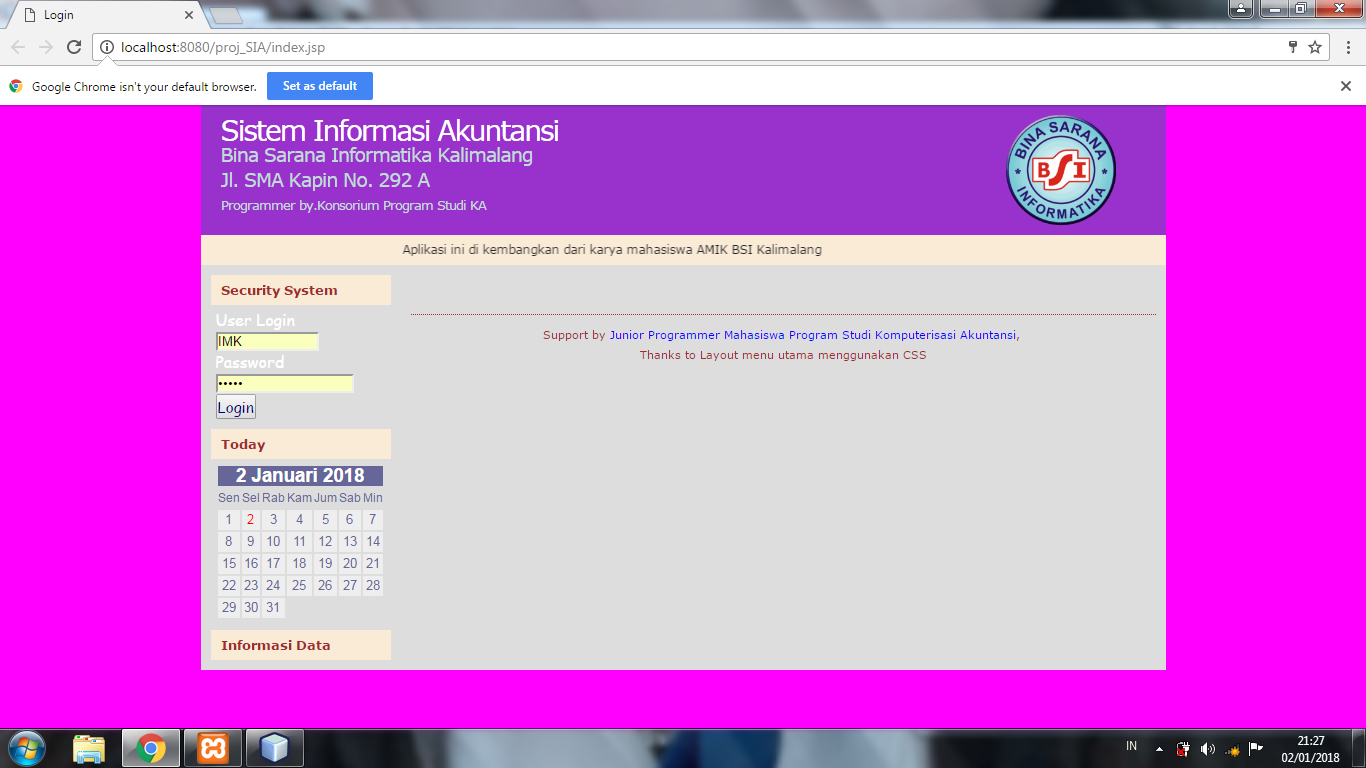Screen dimensions: 1366x768
Task: Select date 28 in the calendar
Action: point(372,586)
